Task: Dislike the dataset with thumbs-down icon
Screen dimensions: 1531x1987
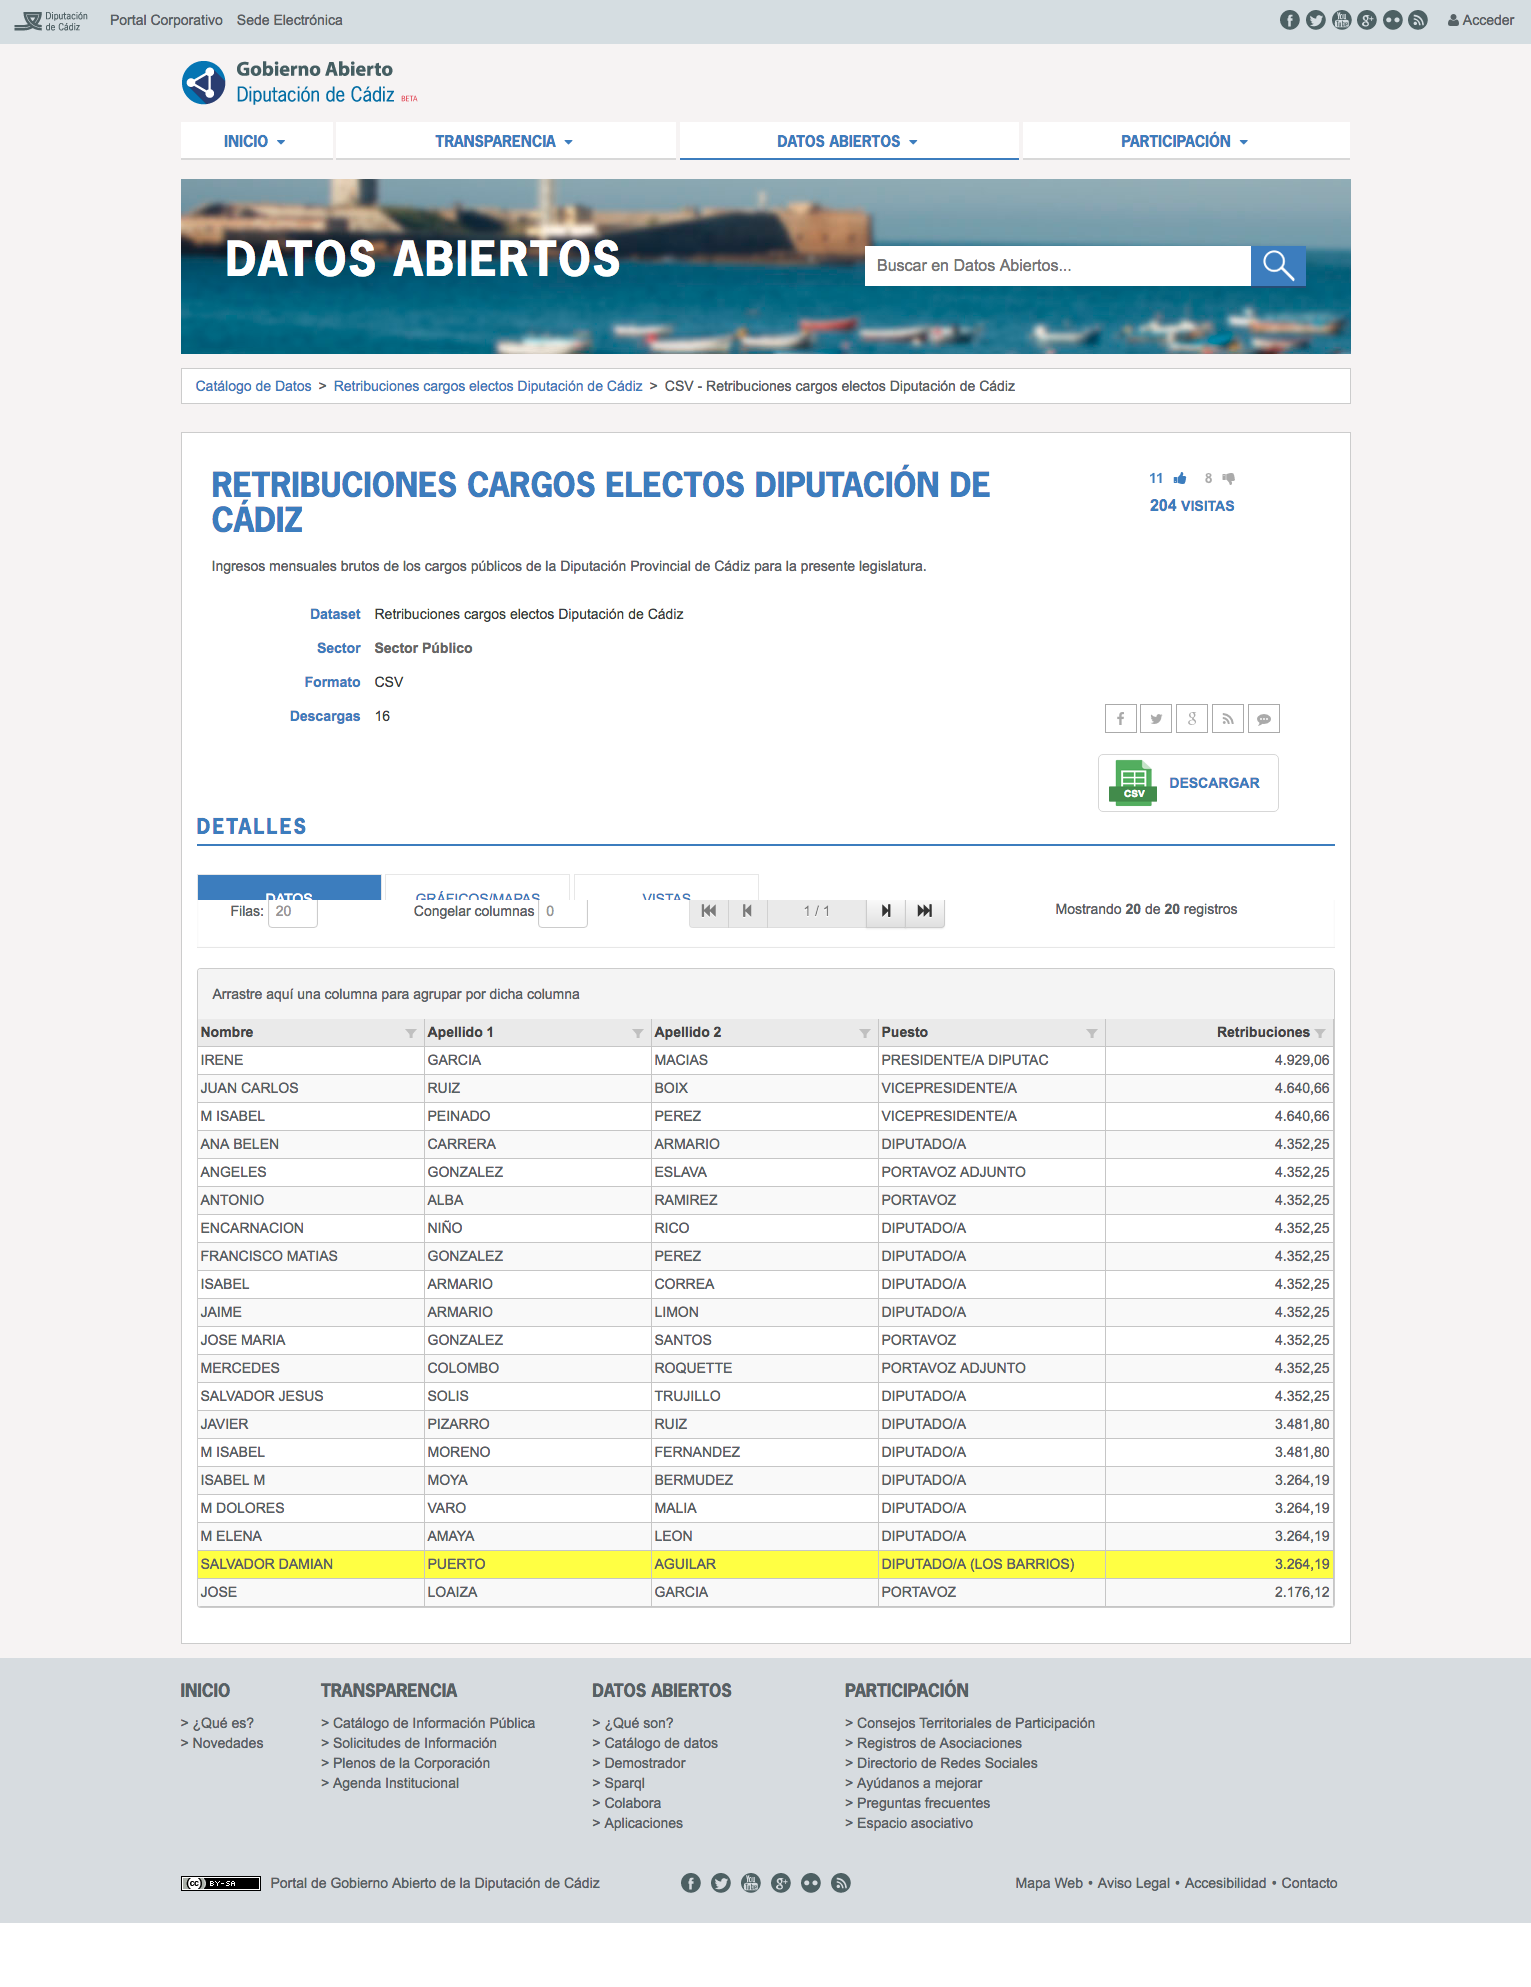Action: tap(1229, 478)
